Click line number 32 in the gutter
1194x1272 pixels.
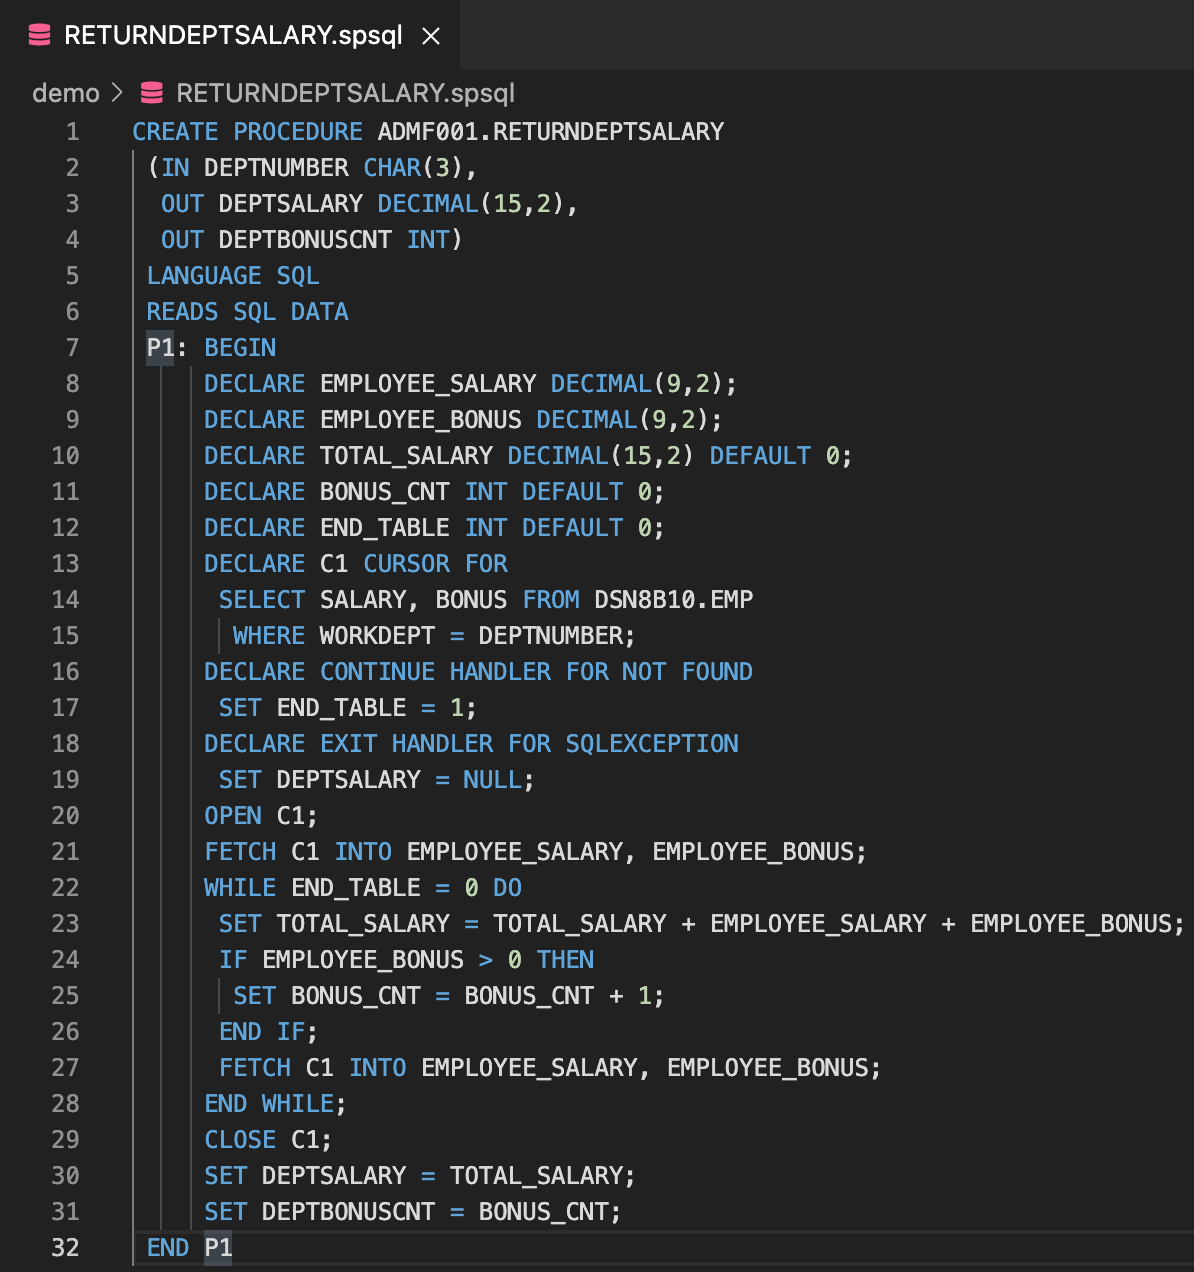pos(65,1247)
